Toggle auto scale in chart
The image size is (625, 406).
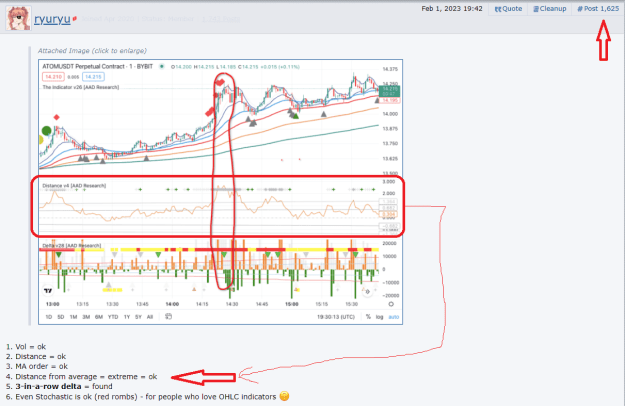point(393,317)
